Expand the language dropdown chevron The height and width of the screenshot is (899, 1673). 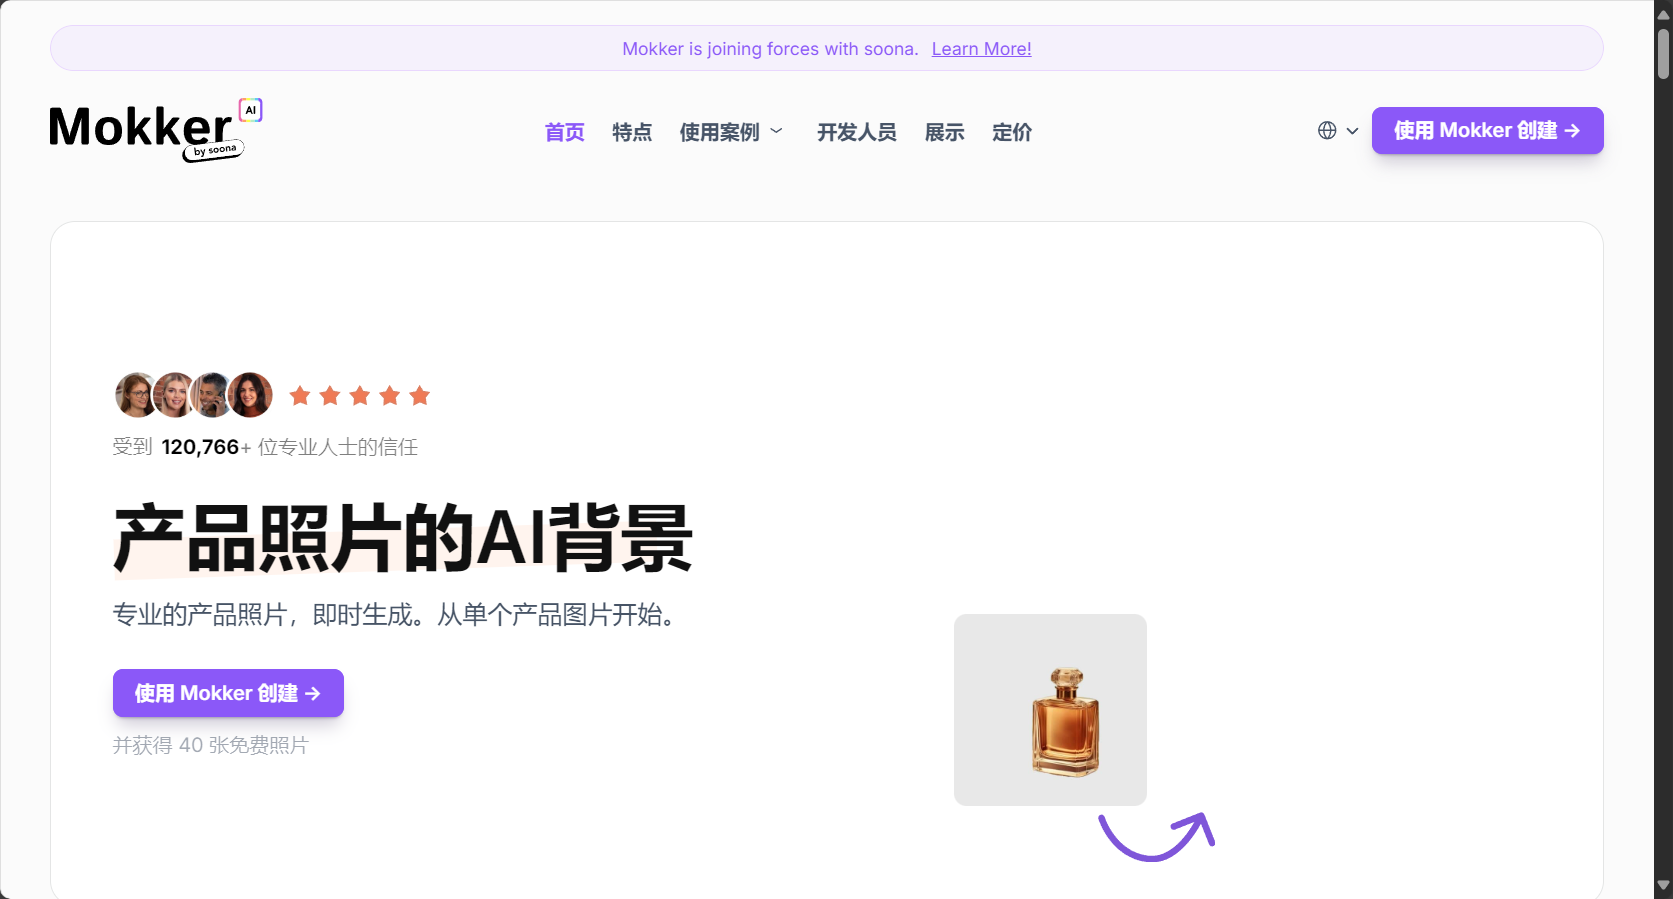click(x=1352, y=131)
